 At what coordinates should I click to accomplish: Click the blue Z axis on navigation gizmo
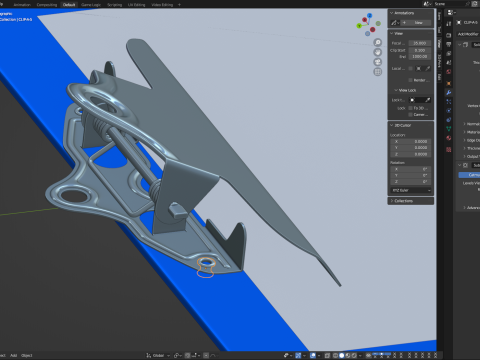pyautogui.click(x=370, y=16)
